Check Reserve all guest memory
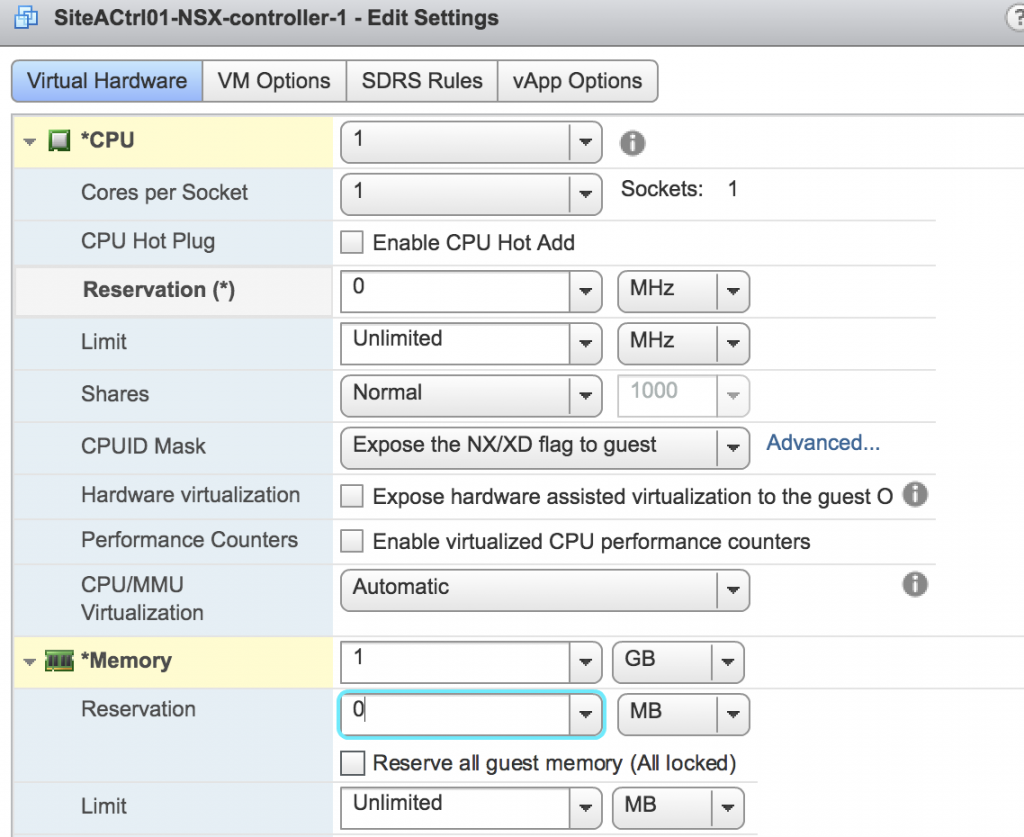 (x=352, y=763)
